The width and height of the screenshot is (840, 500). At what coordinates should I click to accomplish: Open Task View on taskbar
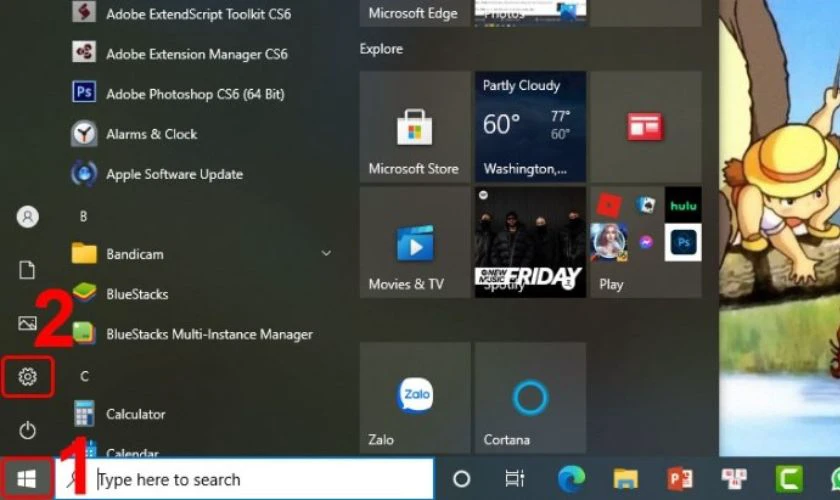pyautogui.click(x=515, y=479)
